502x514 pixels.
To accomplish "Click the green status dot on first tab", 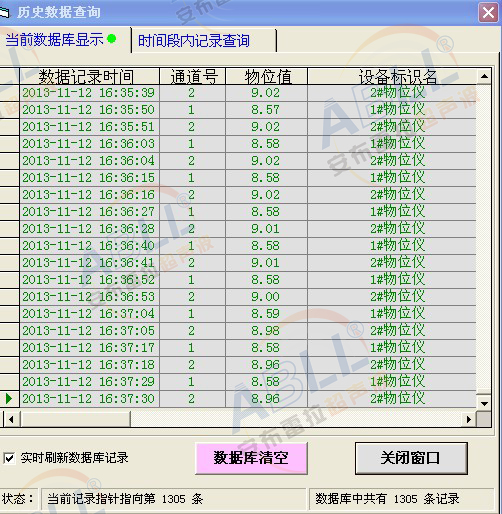I will coord(112,39).
